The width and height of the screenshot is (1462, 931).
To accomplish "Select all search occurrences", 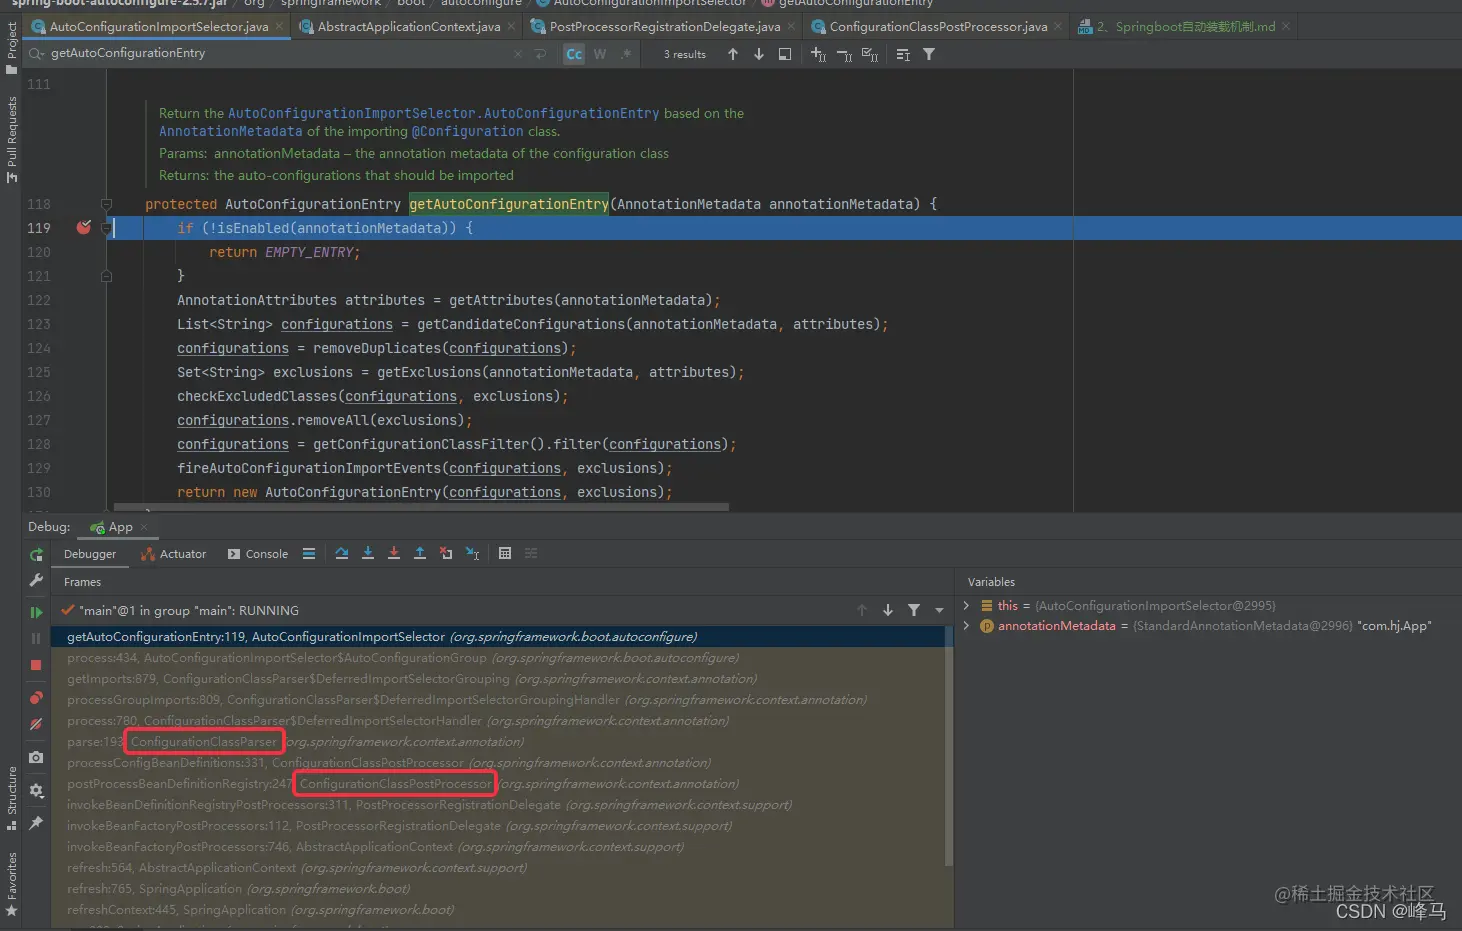I will coord(870,54).
